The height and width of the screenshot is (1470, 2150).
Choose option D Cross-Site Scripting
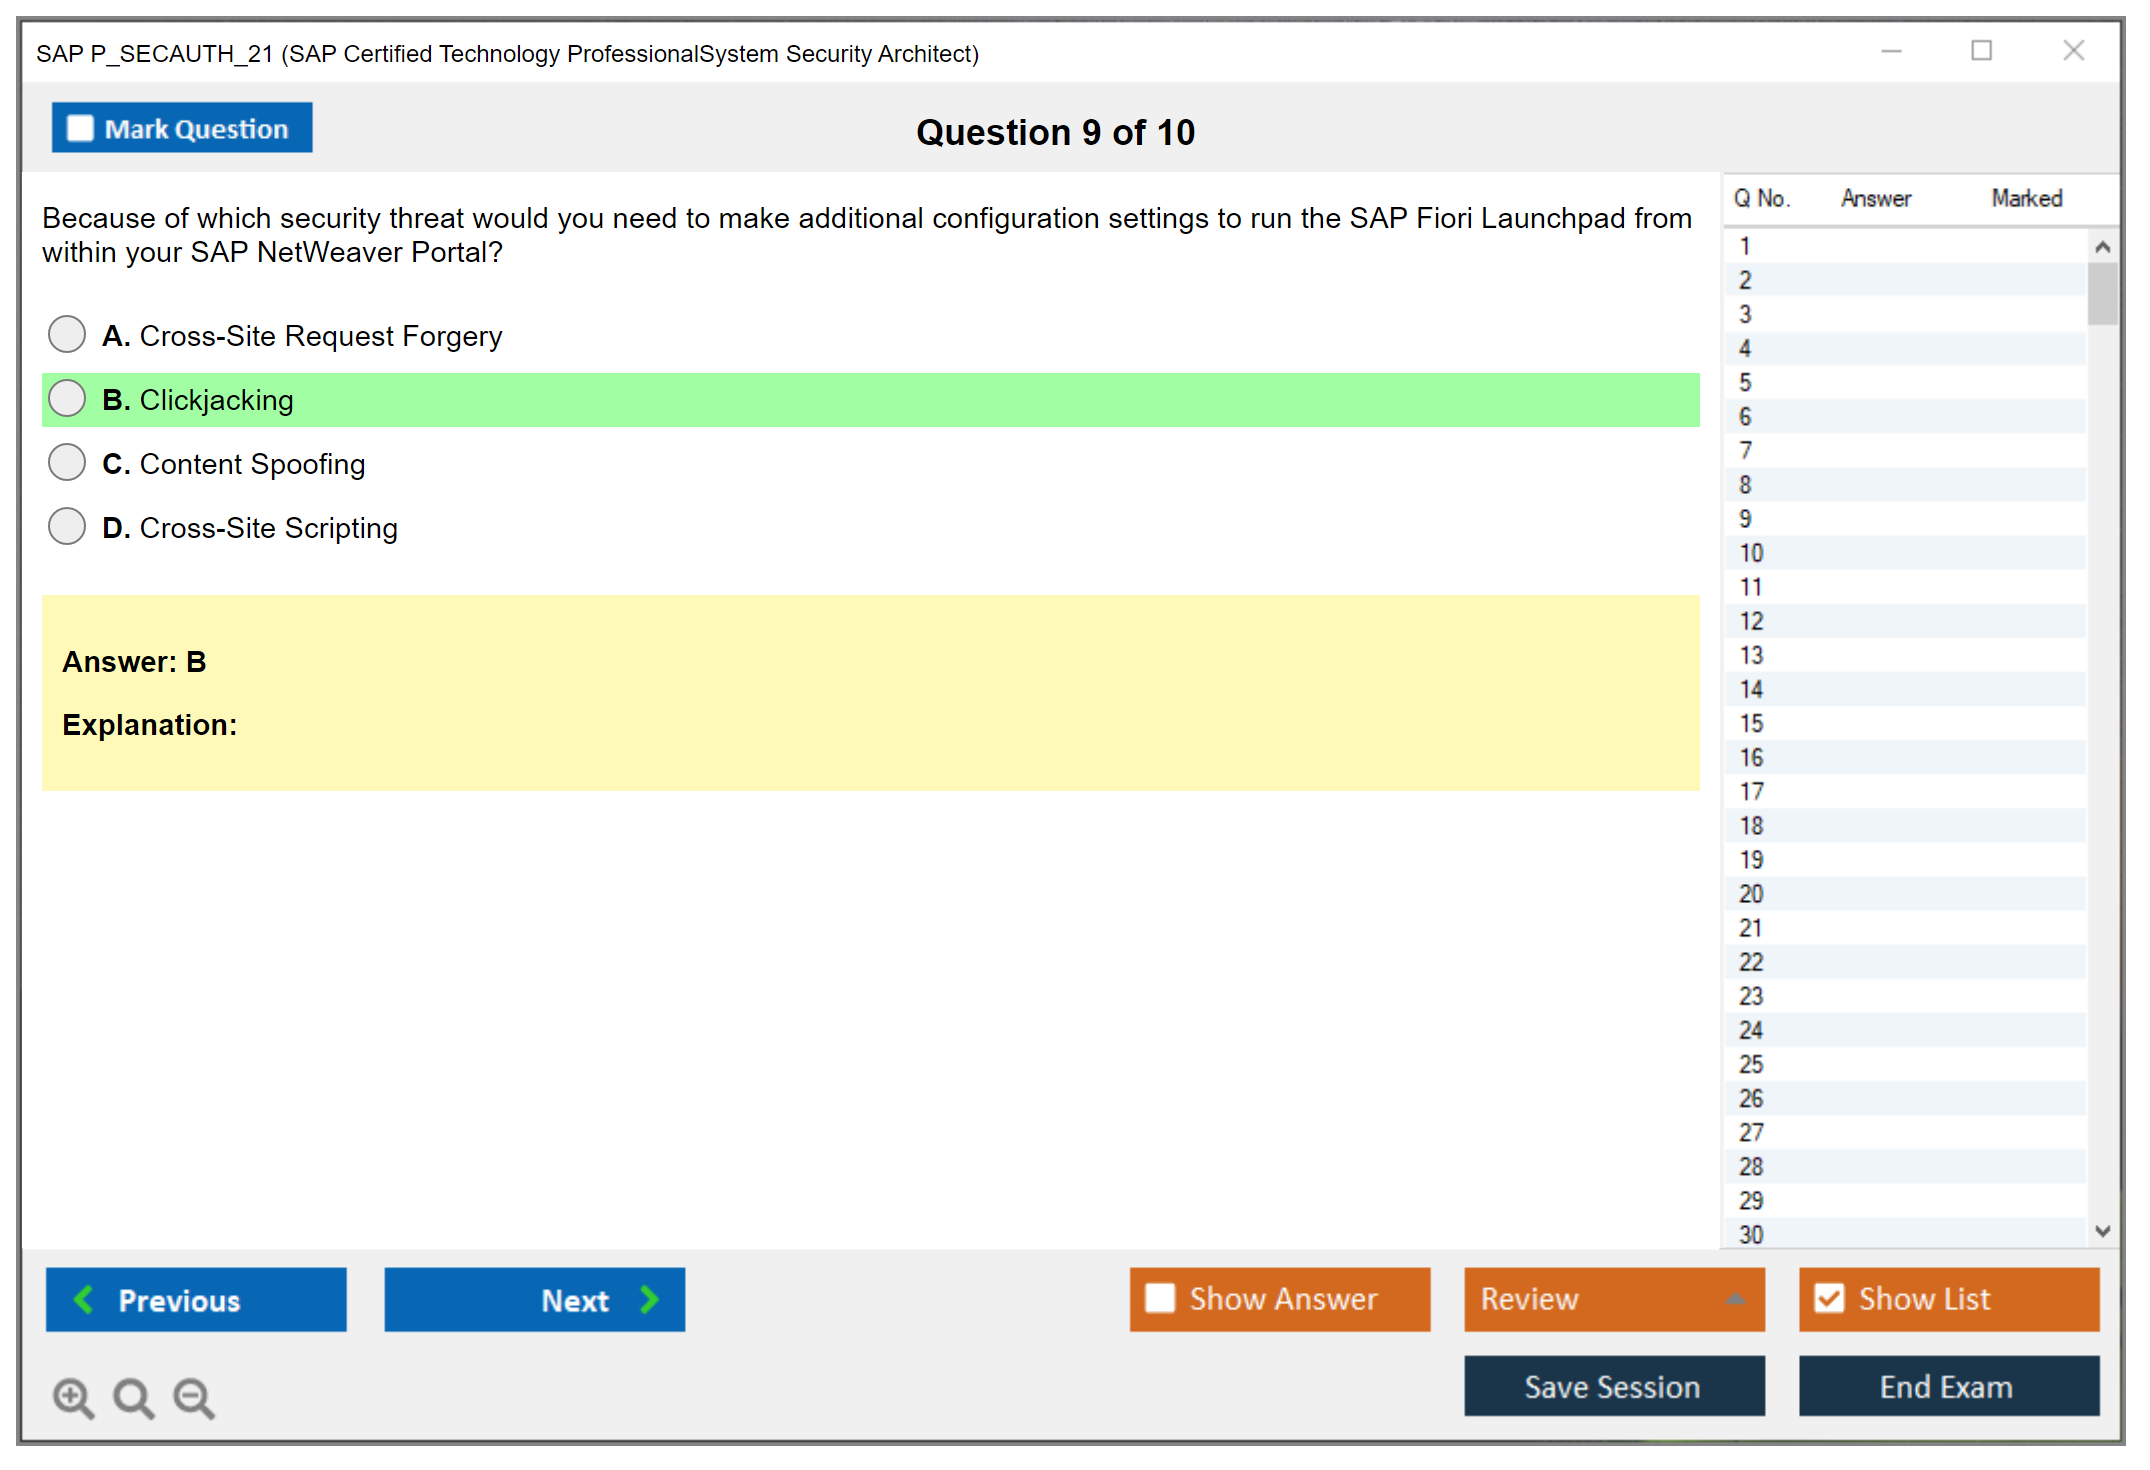click(67, 526)
